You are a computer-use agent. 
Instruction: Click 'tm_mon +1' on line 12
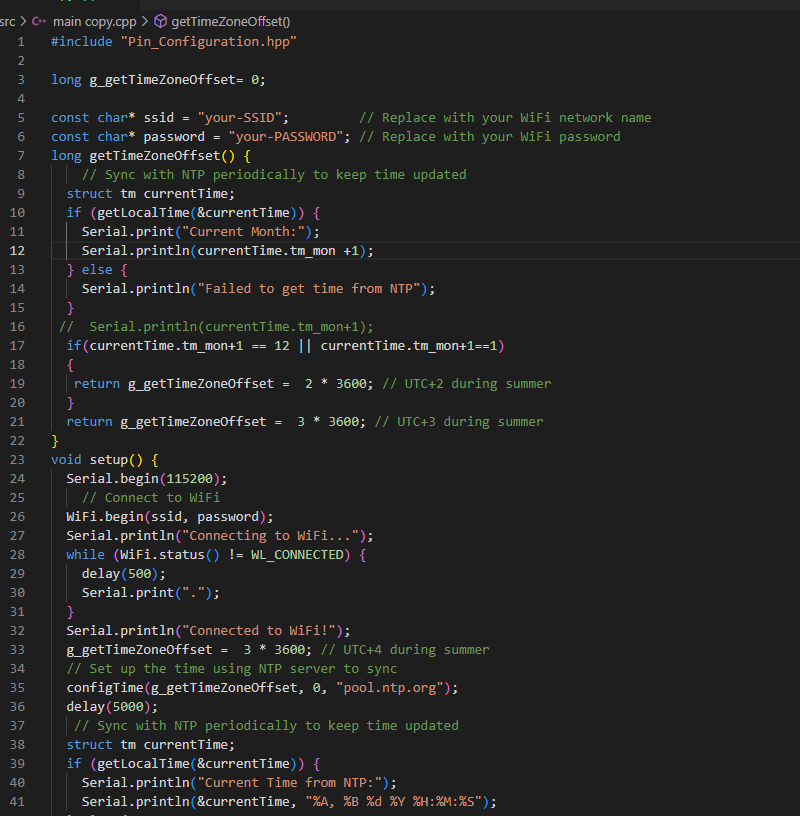tap(324, 251)
